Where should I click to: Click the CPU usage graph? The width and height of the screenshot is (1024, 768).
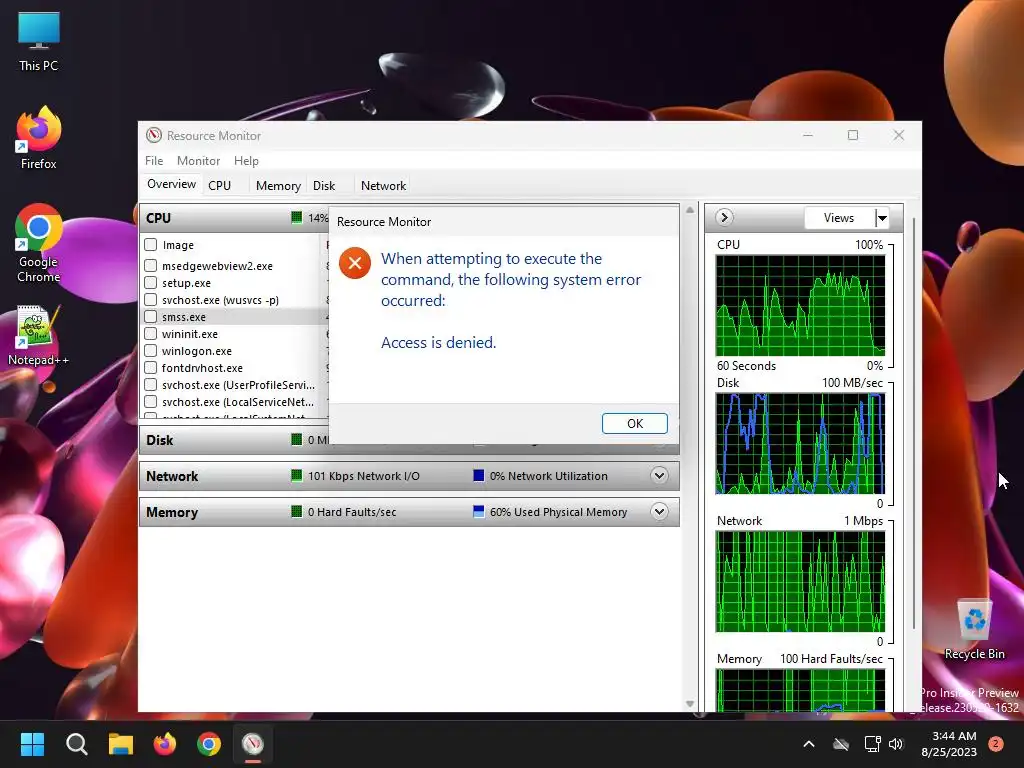(x=800, y=306)
